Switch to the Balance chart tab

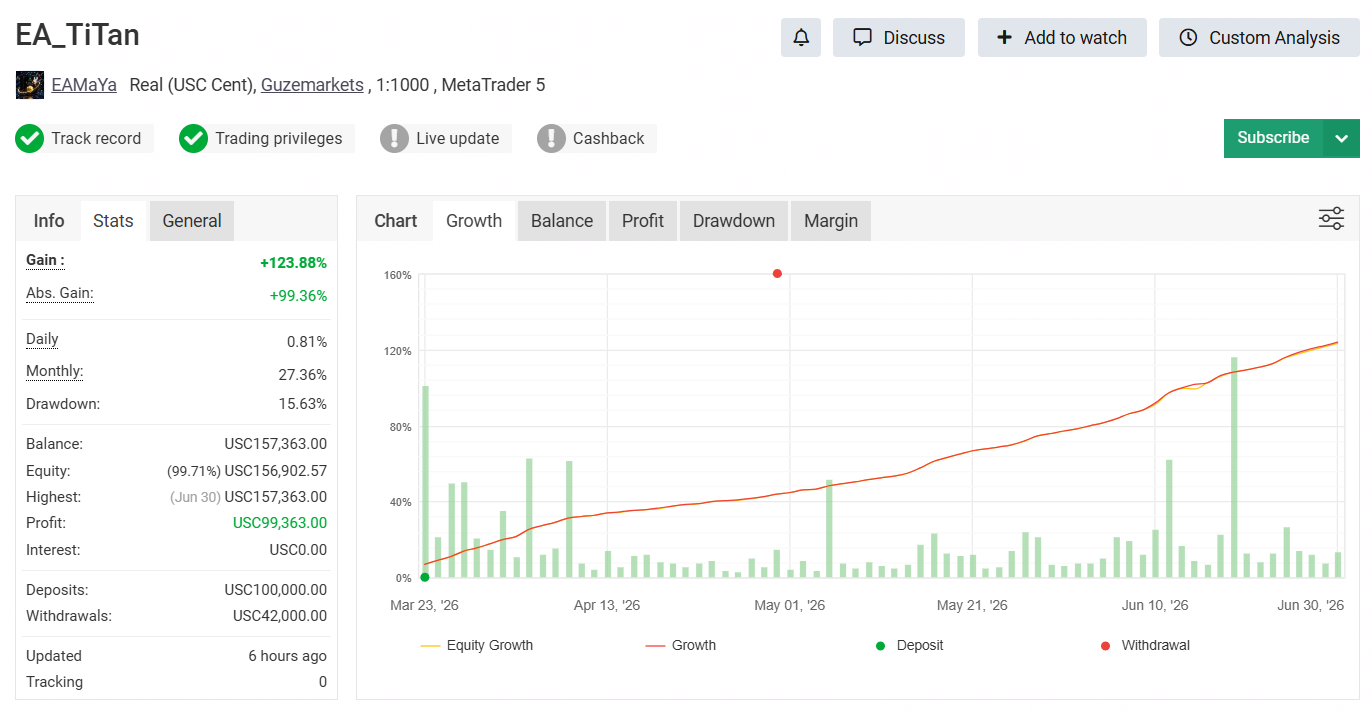(x=562, y=221)
